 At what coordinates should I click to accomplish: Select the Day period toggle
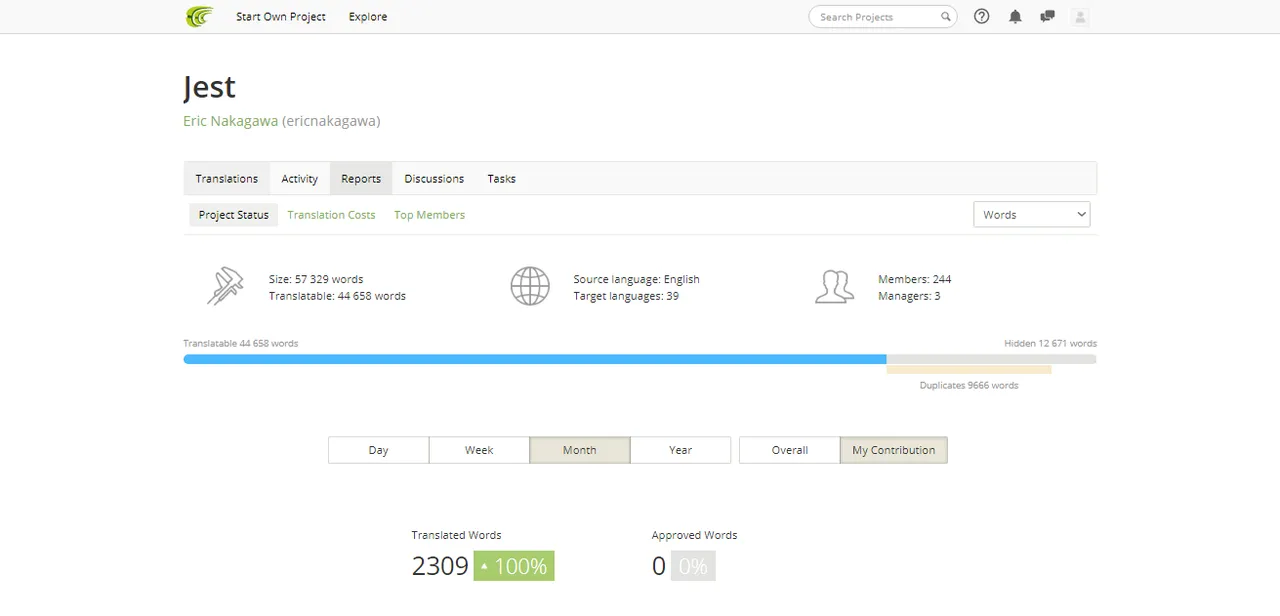(378, 450)
